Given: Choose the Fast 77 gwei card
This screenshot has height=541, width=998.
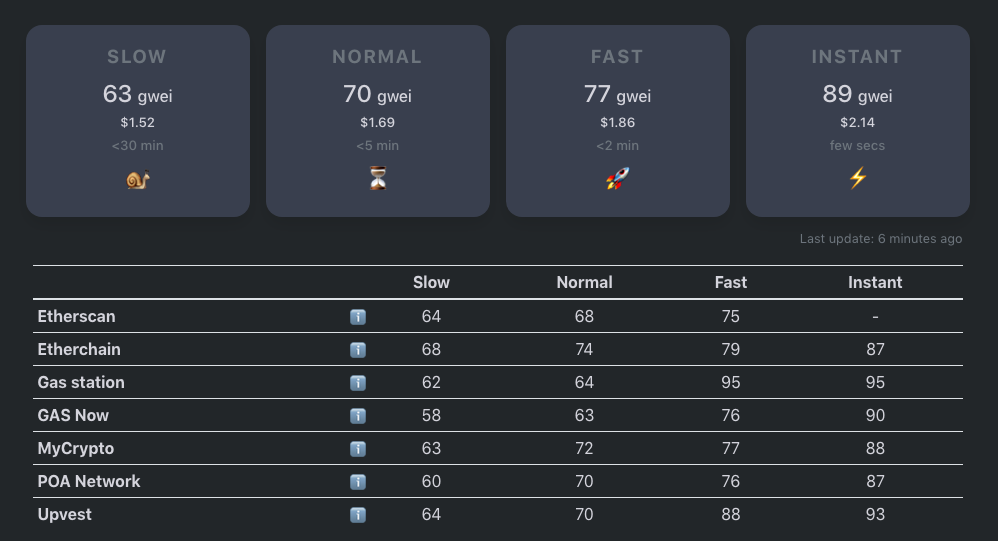Looking at the screenshot, I should (618, 121).
